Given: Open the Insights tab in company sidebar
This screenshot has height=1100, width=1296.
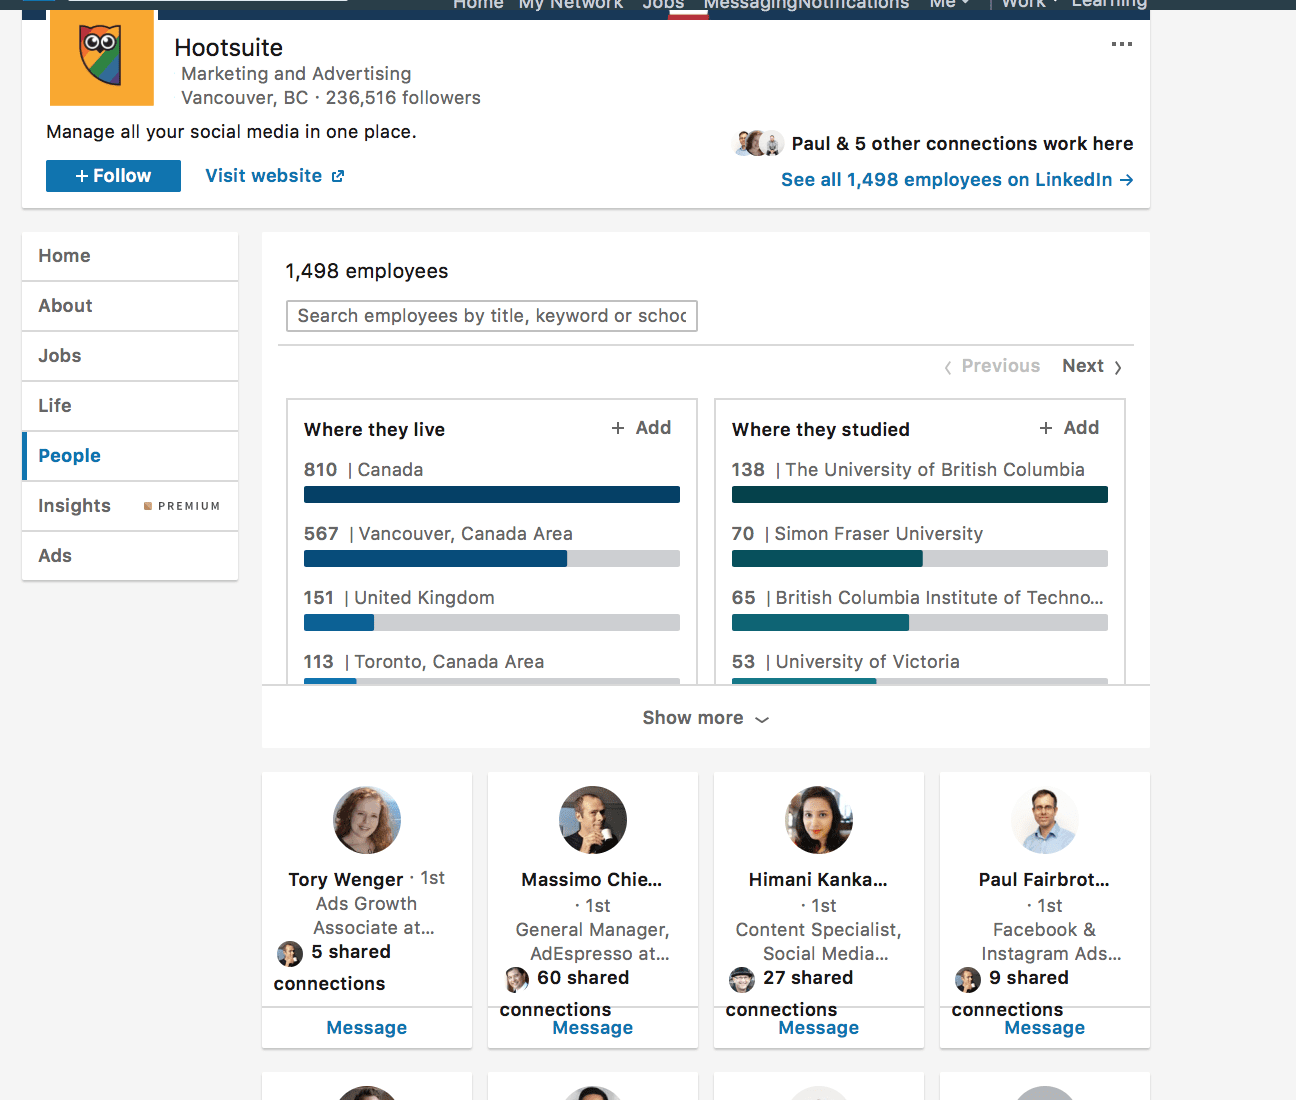Looking at the screenshot, I should pos(130,506).
